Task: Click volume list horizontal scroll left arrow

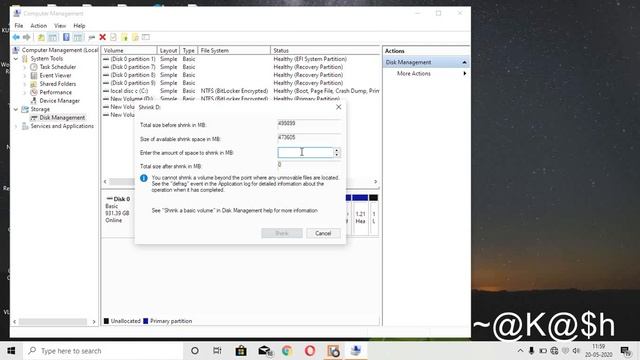Action: click(x=105, y=182)
